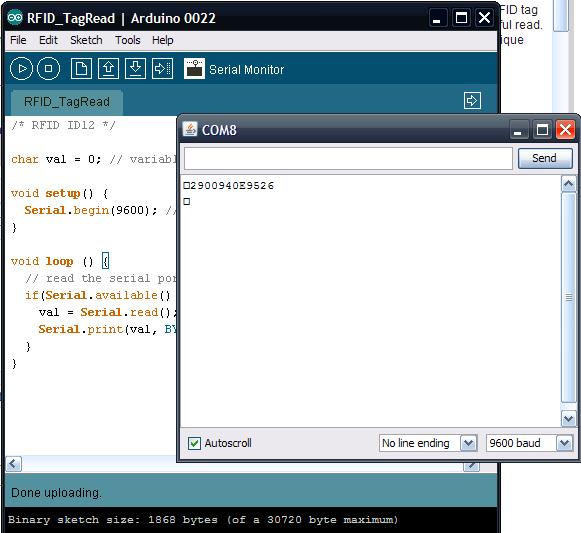The width and height of the screenshot is (581, 533).
Task: Click the 'Serial.print(val' code line
Action: coord(107,330)
